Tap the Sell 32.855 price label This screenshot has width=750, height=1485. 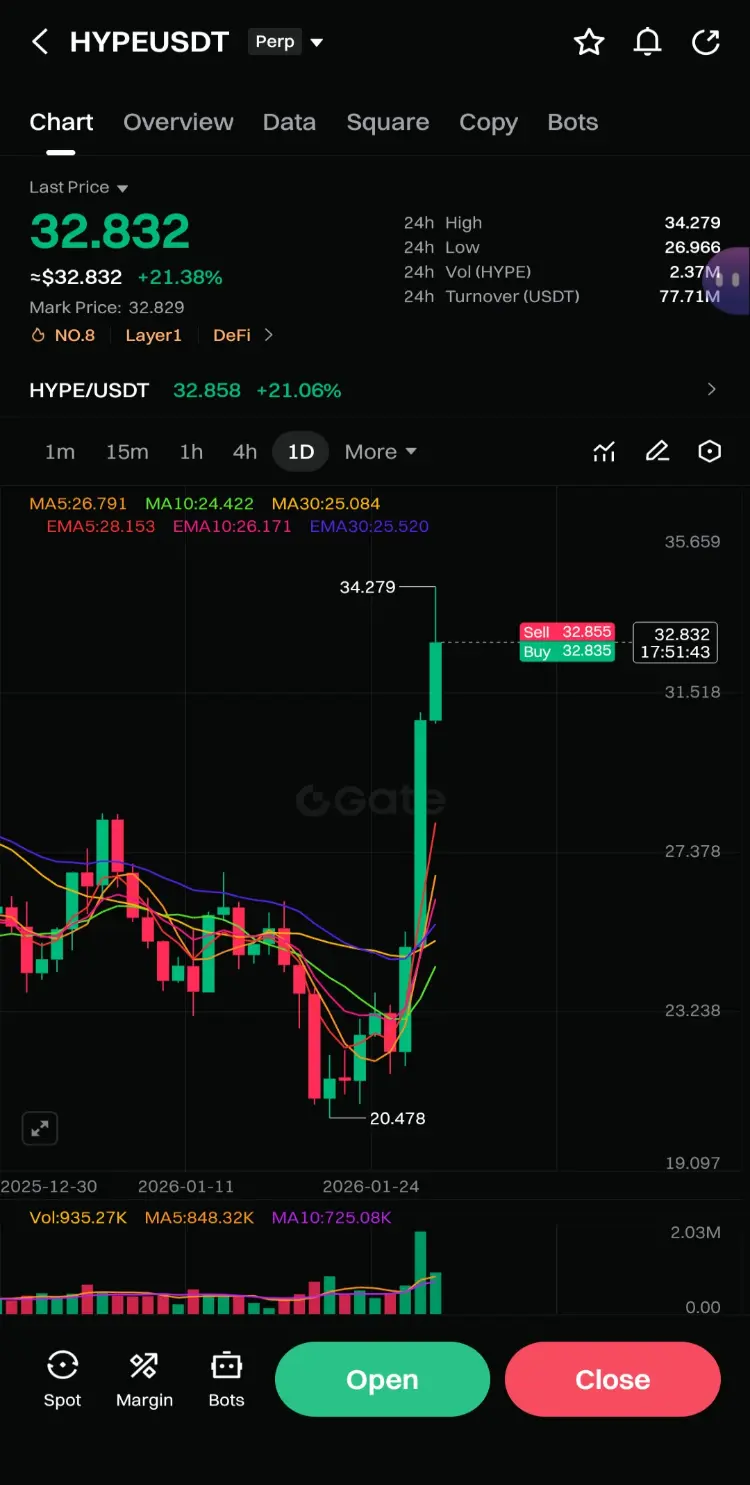pos(567,632)
